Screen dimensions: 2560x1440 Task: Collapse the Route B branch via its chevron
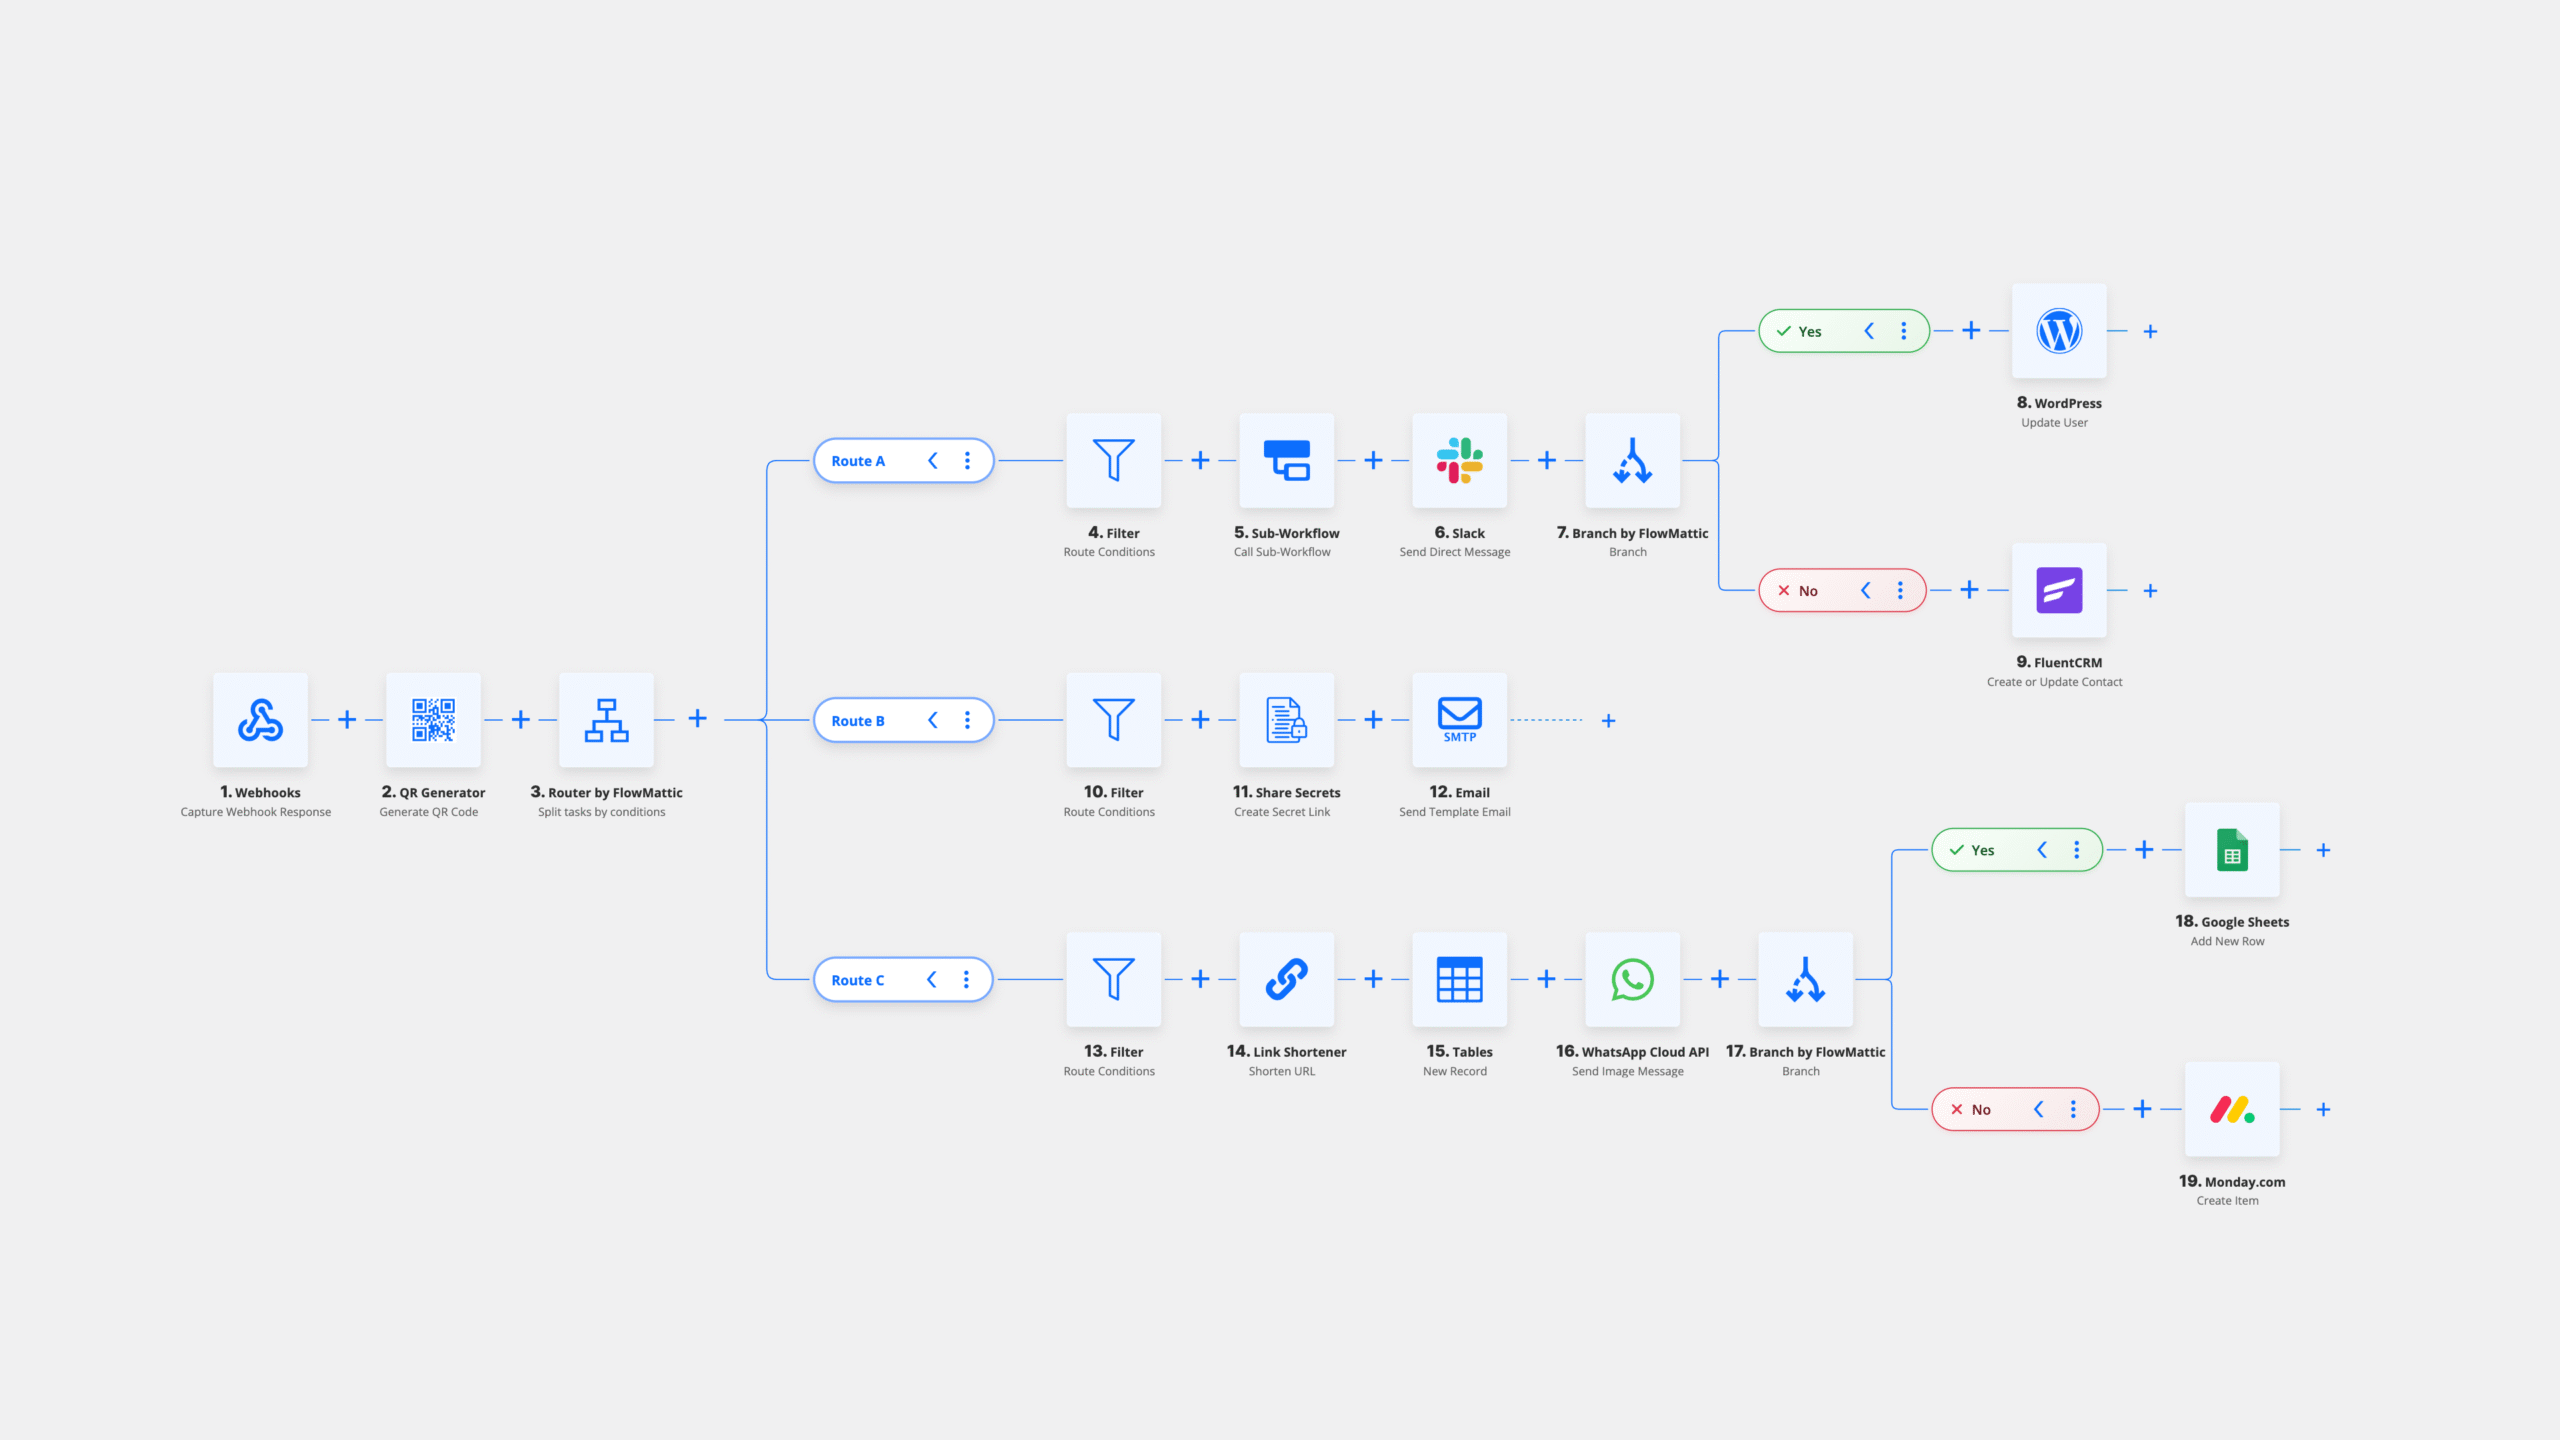coord(932,719)
